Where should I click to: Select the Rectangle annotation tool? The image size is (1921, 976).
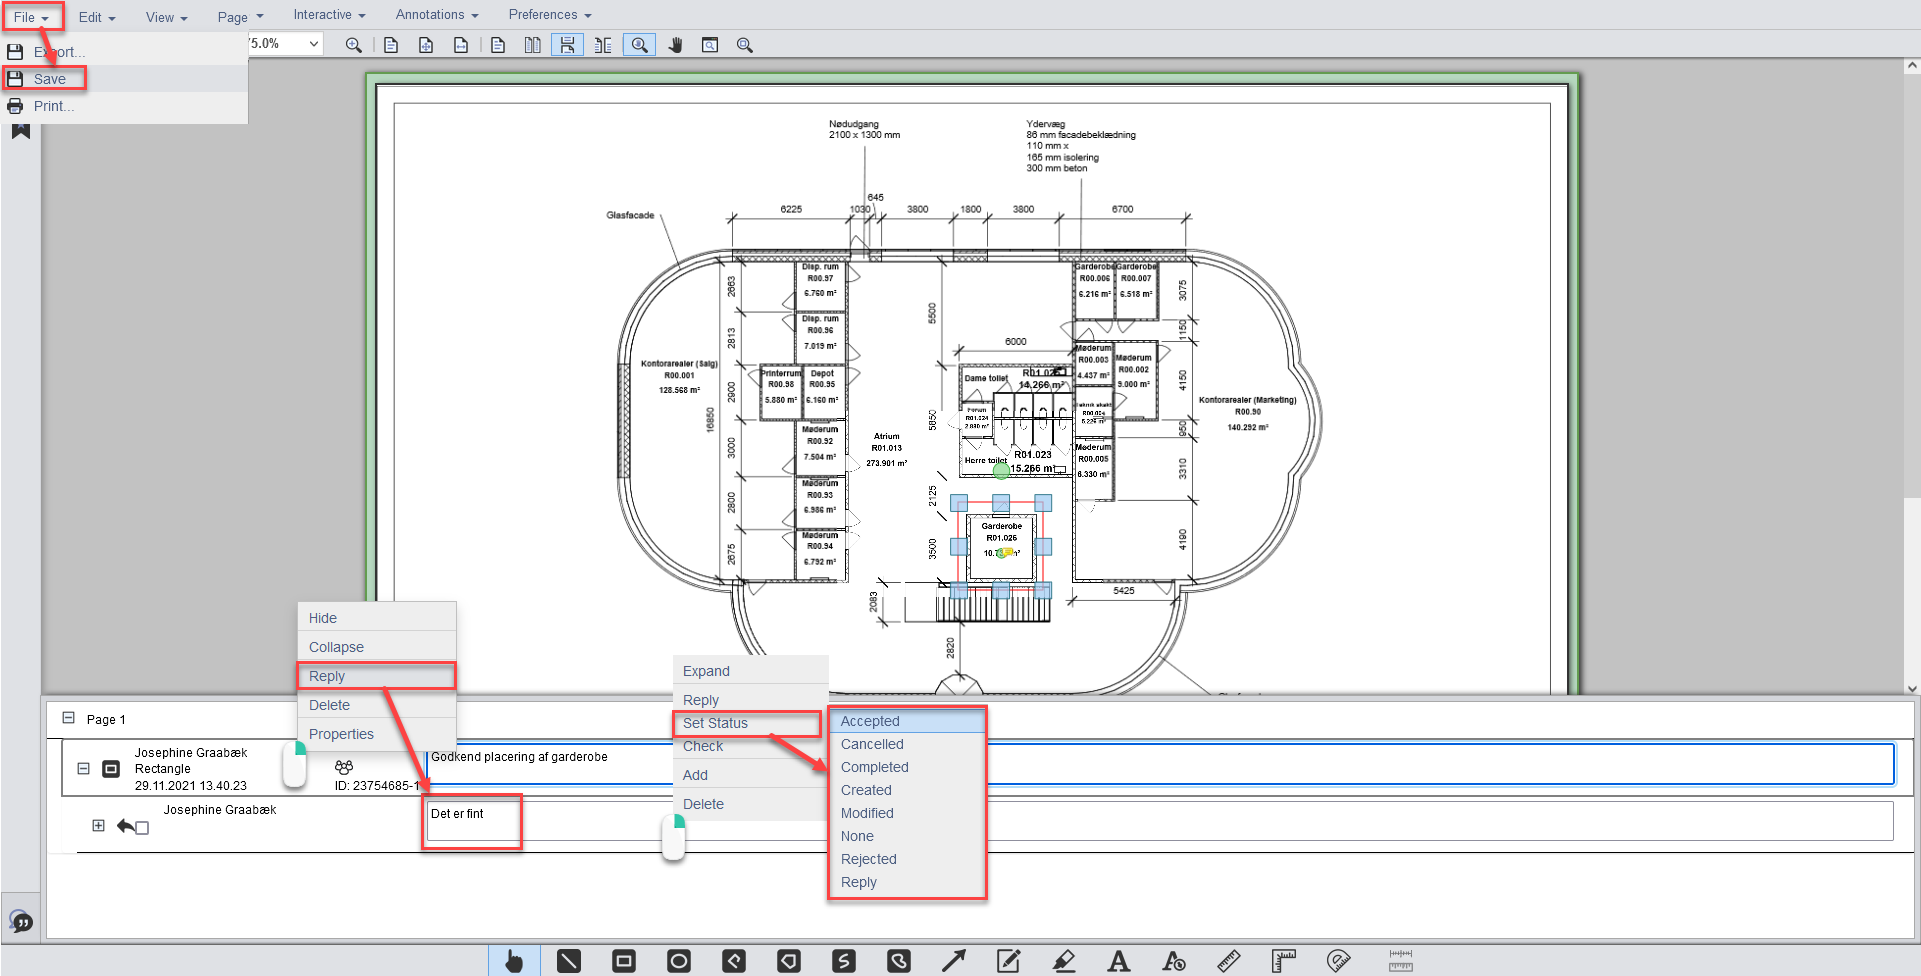coord(624,961)
